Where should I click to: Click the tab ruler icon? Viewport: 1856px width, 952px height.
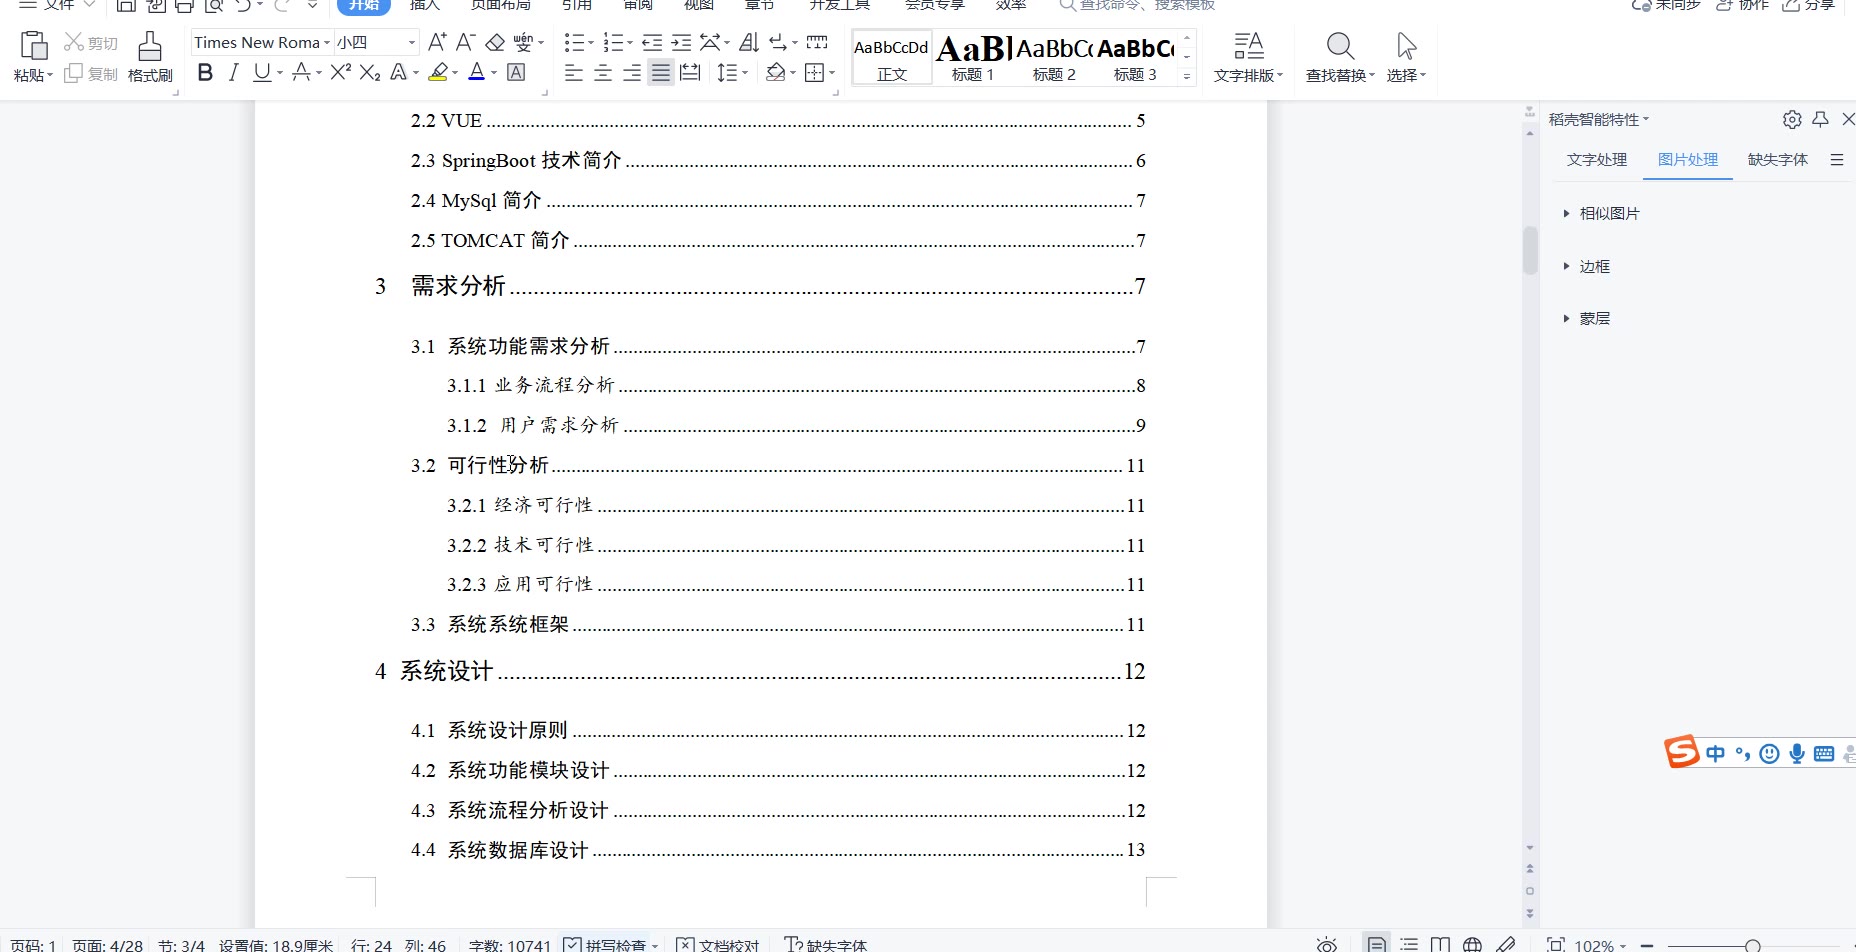817,42
